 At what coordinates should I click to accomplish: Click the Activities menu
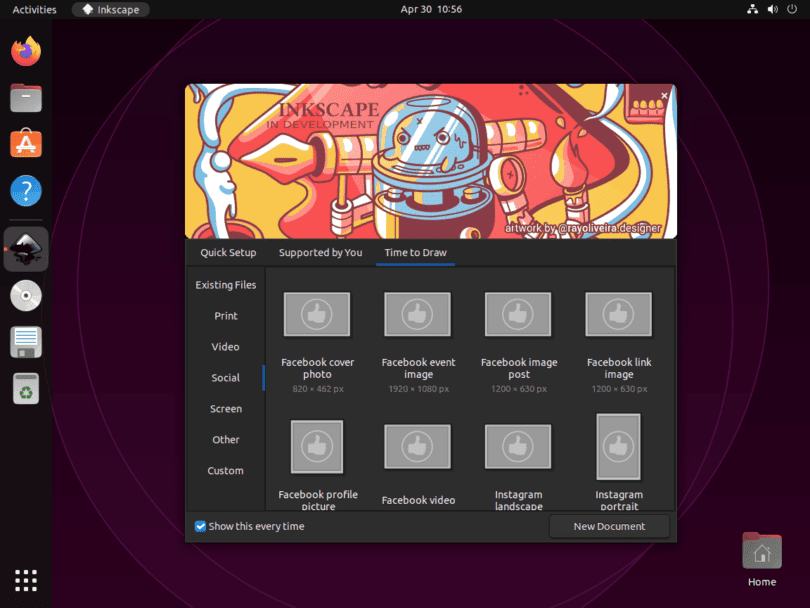click(32, 9)
